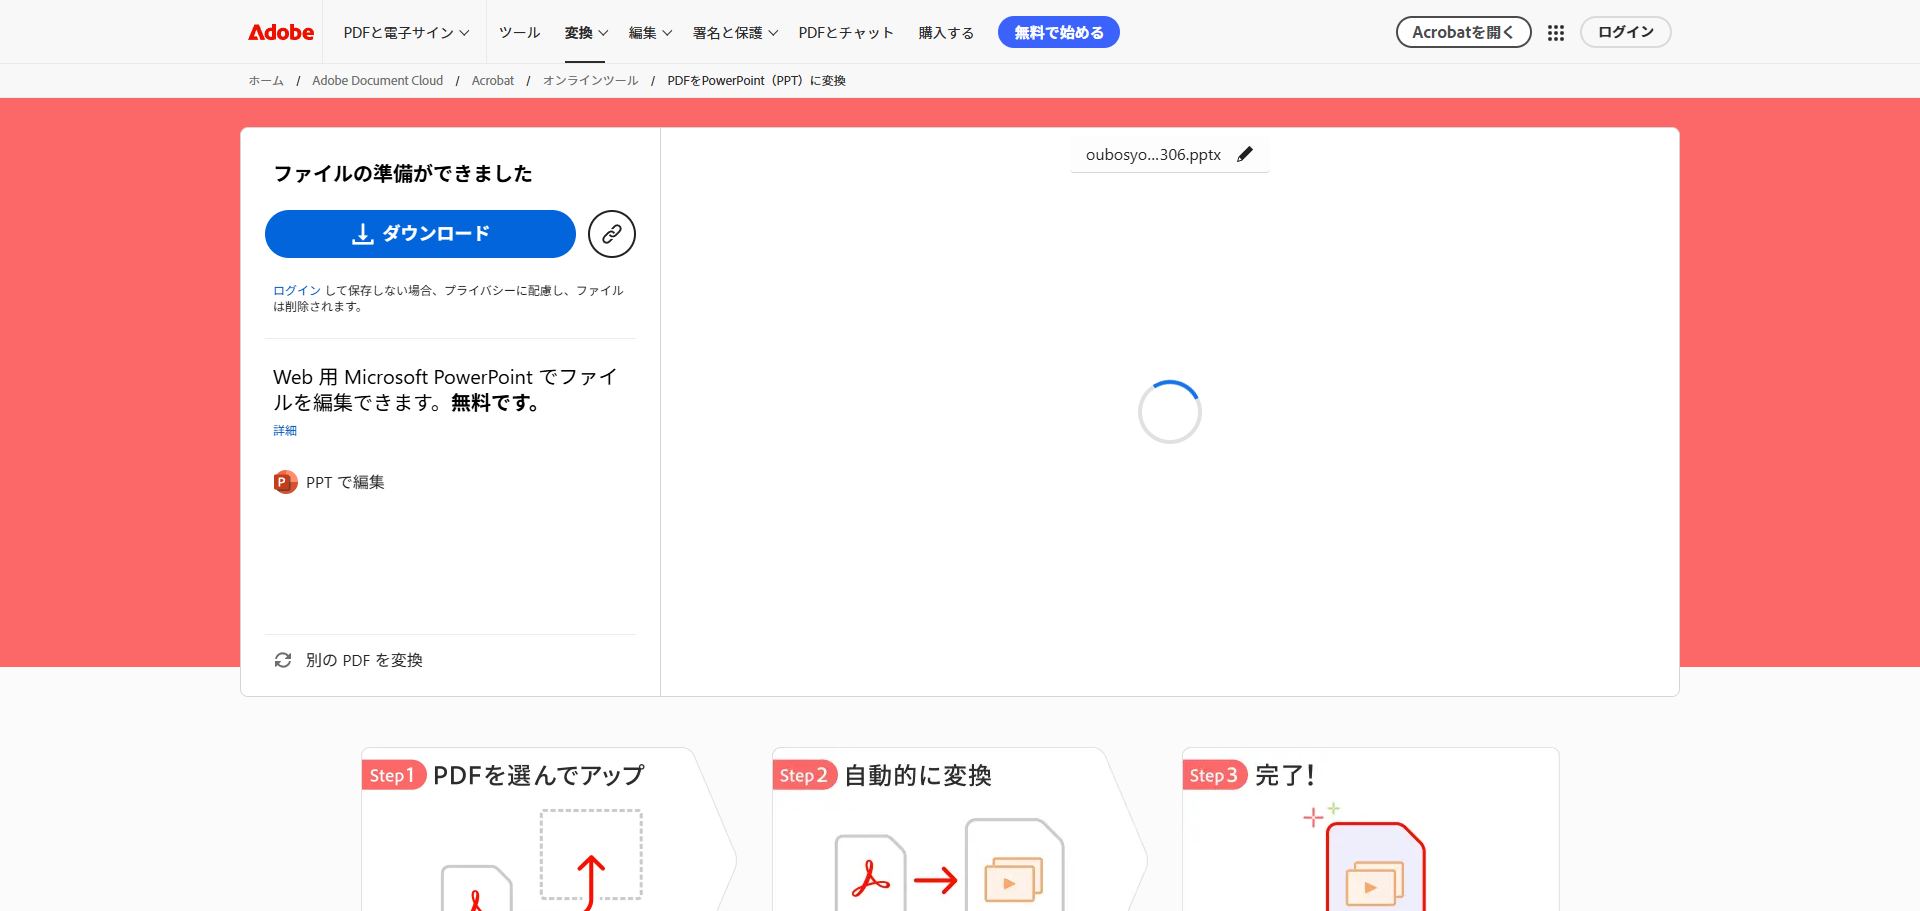Expand the 編集 menu
The image size is (1920, 911).
click(650, 33)
